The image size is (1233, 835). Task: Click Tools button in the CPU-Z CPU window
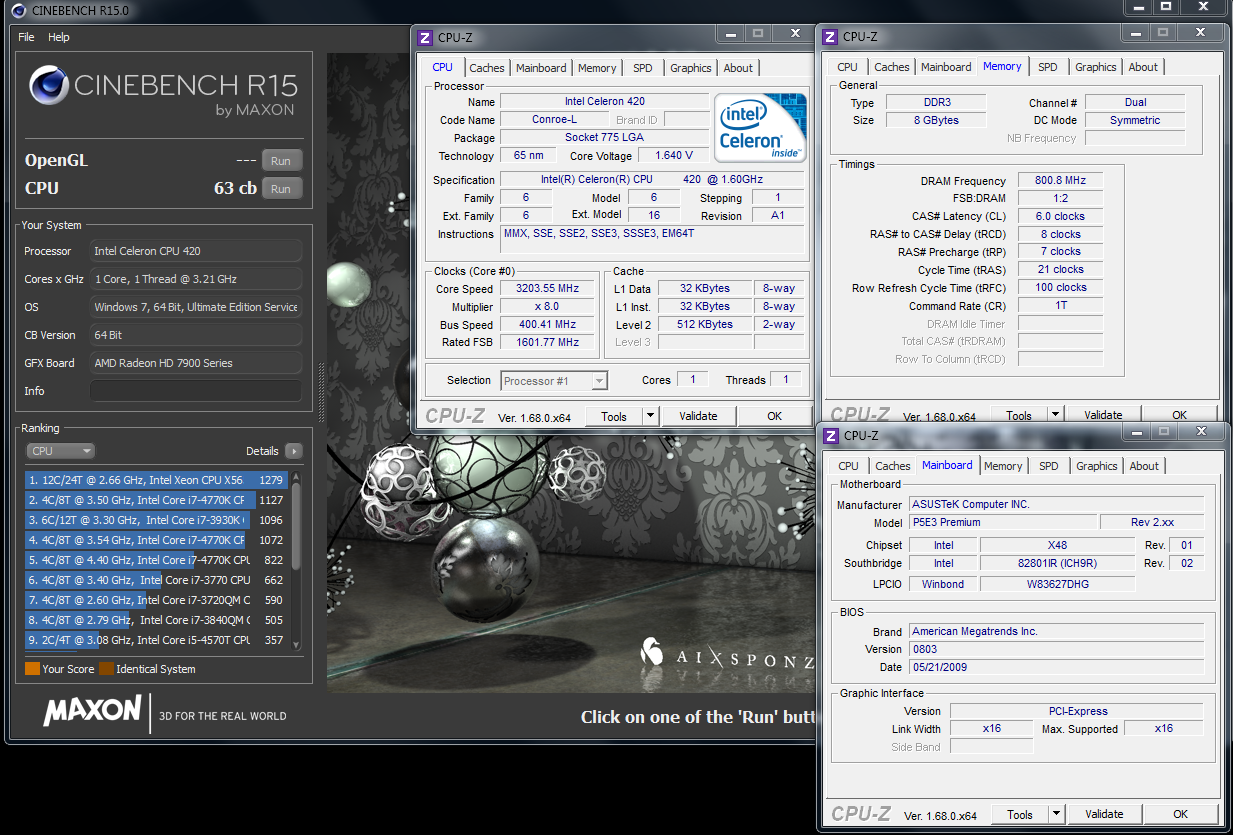coord(614,416)
